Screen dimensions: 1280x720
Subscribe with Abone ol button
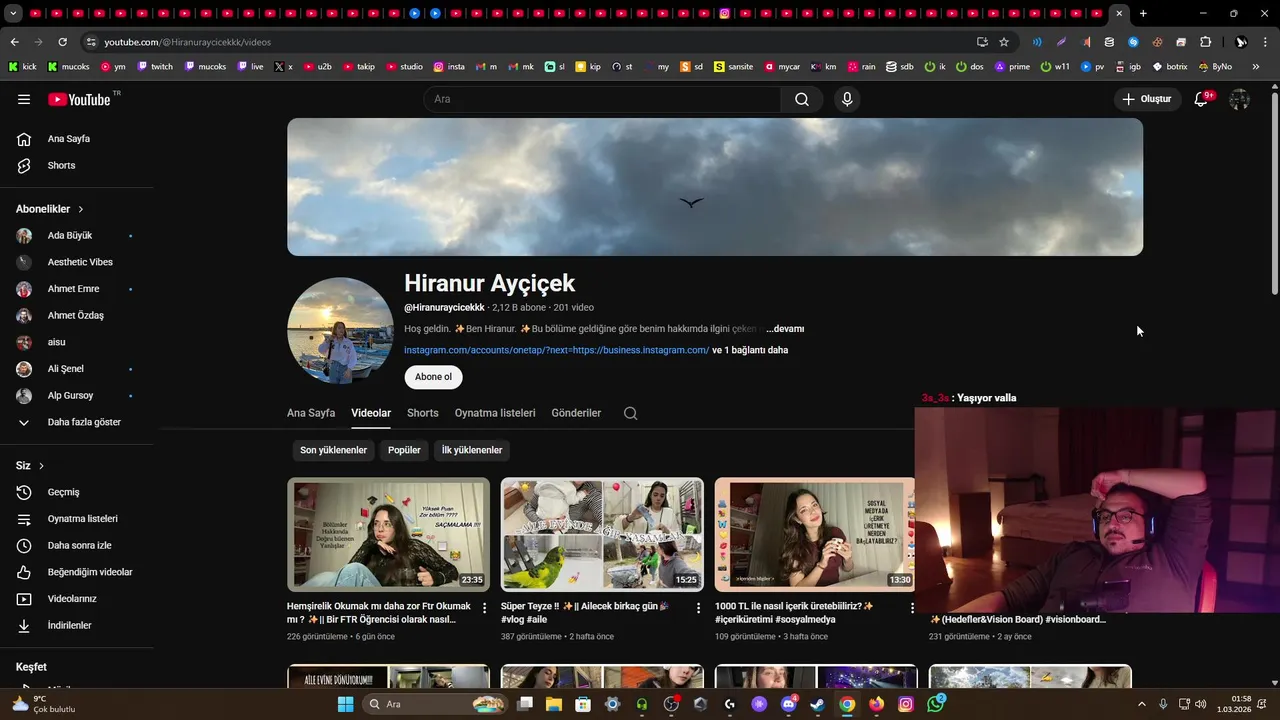coord(433,377)
